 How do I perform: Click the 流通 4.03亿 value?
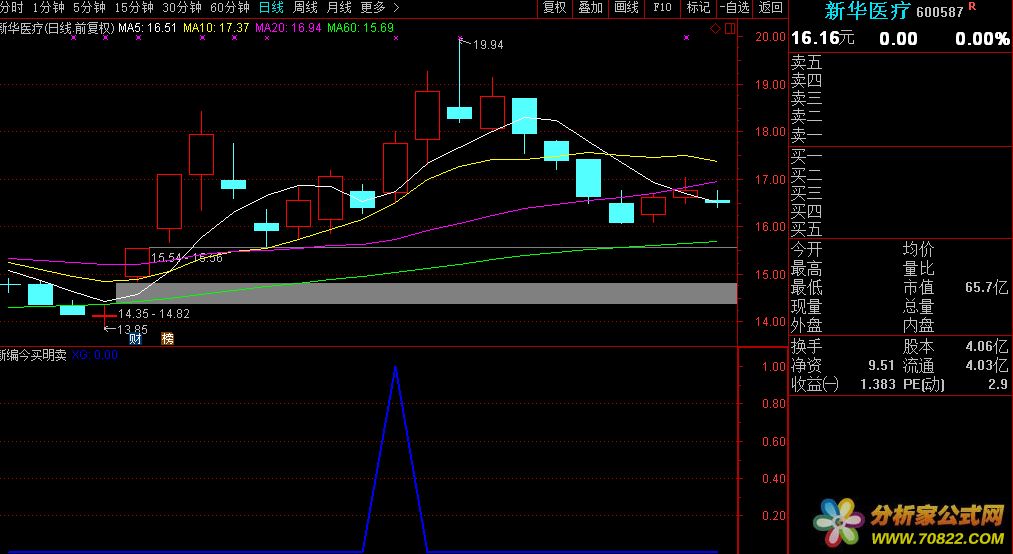pyautogui.click(x=987, y=365)
